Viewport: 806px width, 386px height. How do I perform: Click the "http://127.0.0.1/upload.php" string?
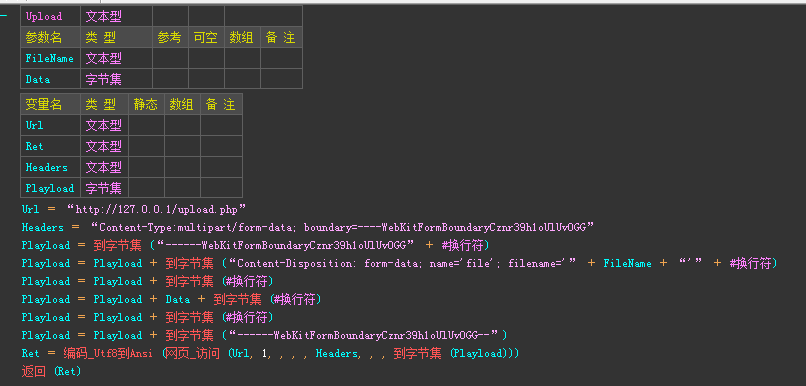pyautogui.click(x=157, y=210)
